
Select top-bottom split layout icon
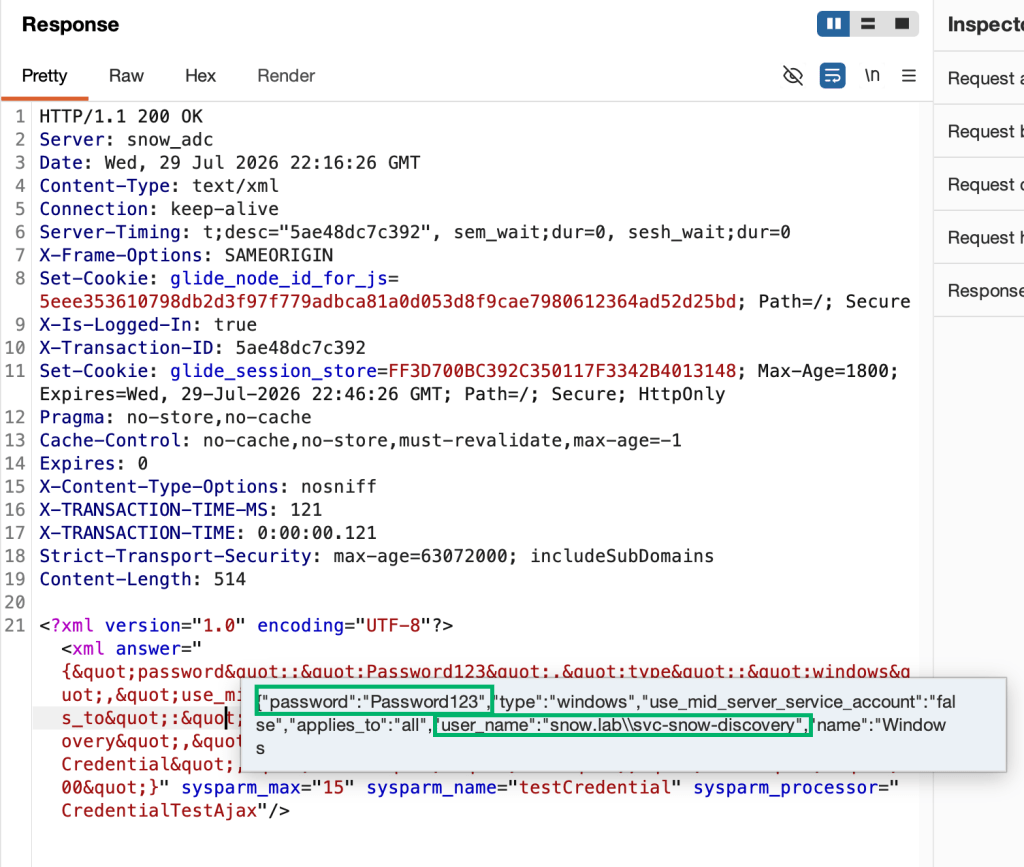tap(868, 24)
